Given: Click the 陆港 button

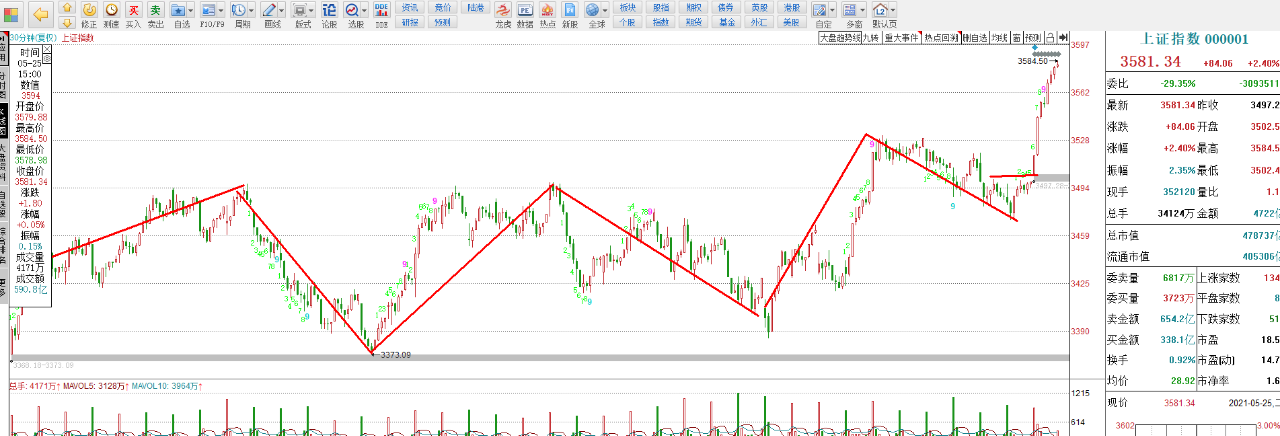Looking at the screenshot, I should pyautogui.click(x=475, y=7).
